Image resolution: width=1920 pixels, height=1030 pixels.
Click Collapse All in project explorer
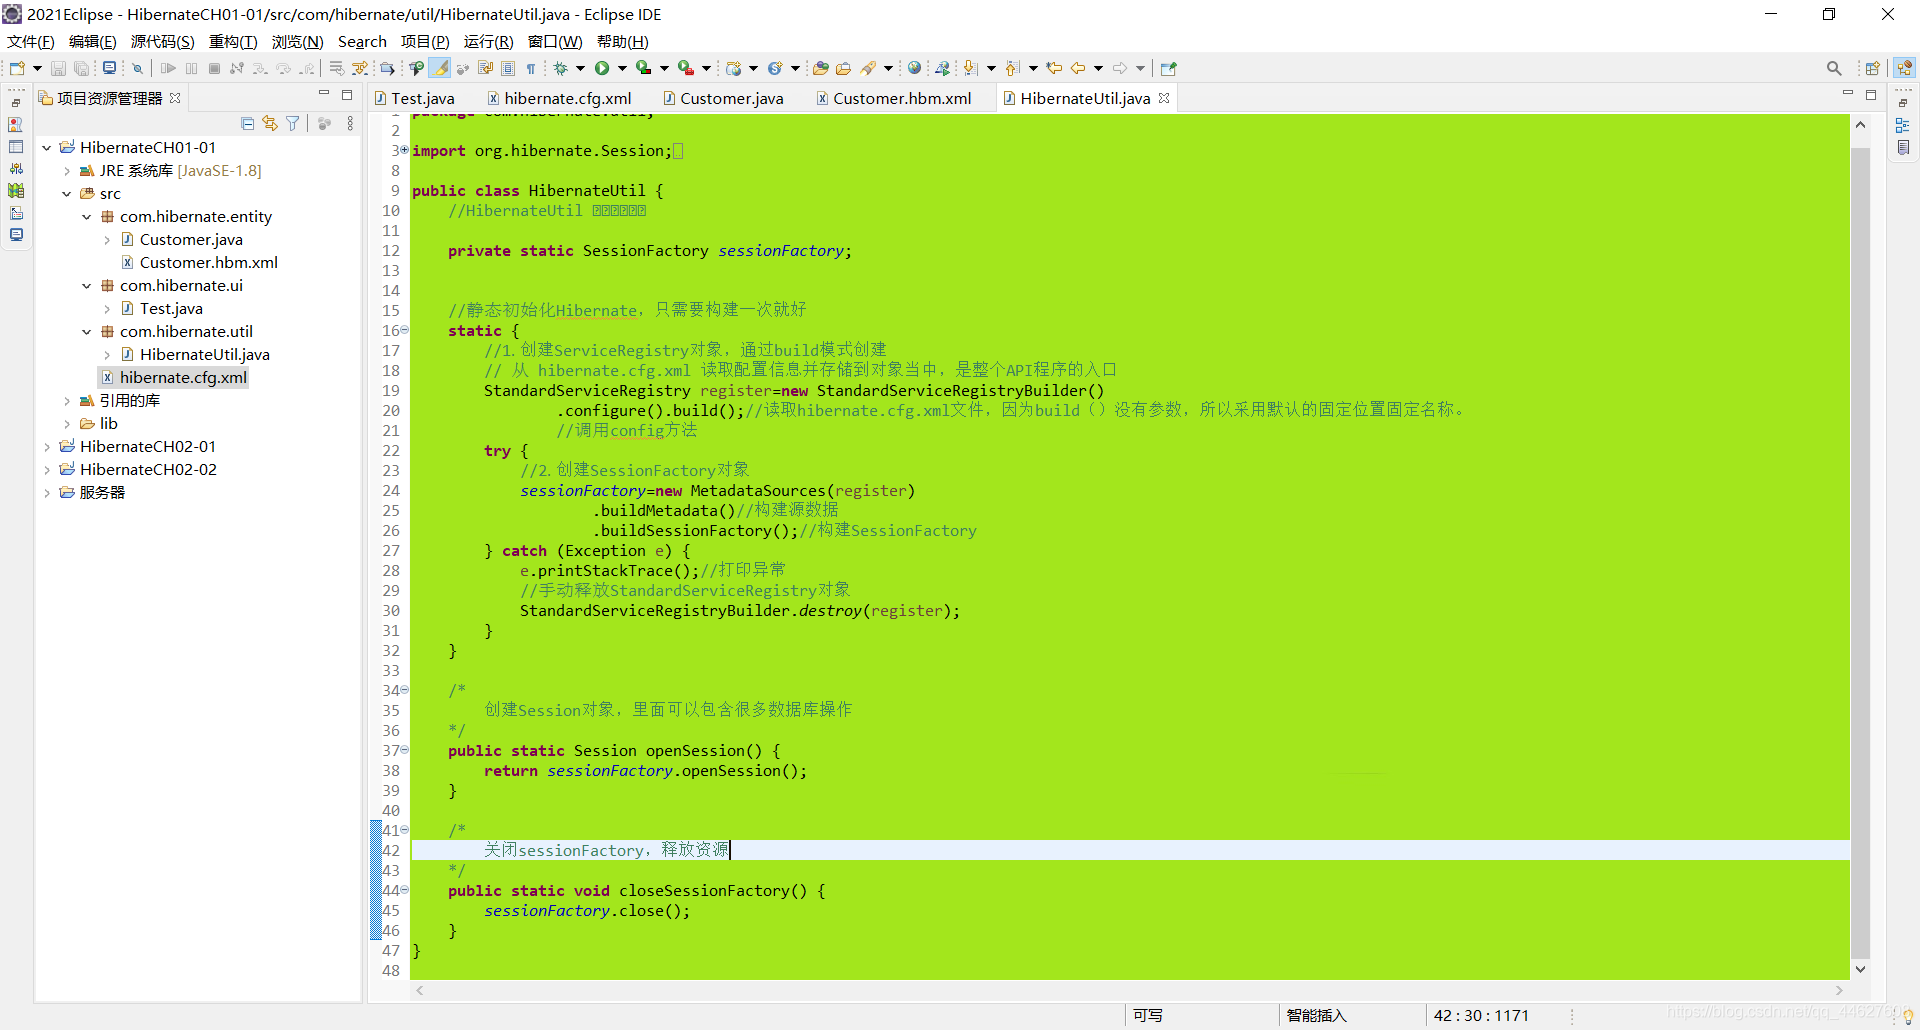248,123
